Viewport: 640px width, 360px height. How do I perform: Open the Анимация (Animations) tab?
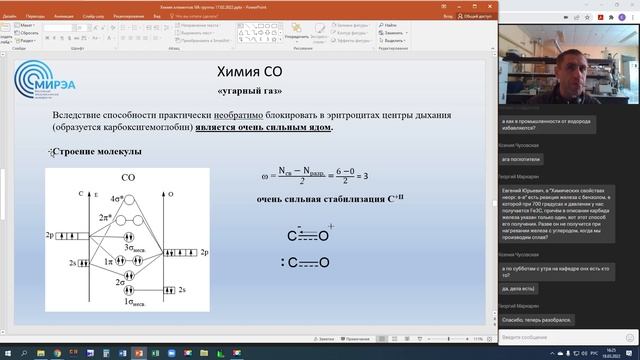click(64, 16)
